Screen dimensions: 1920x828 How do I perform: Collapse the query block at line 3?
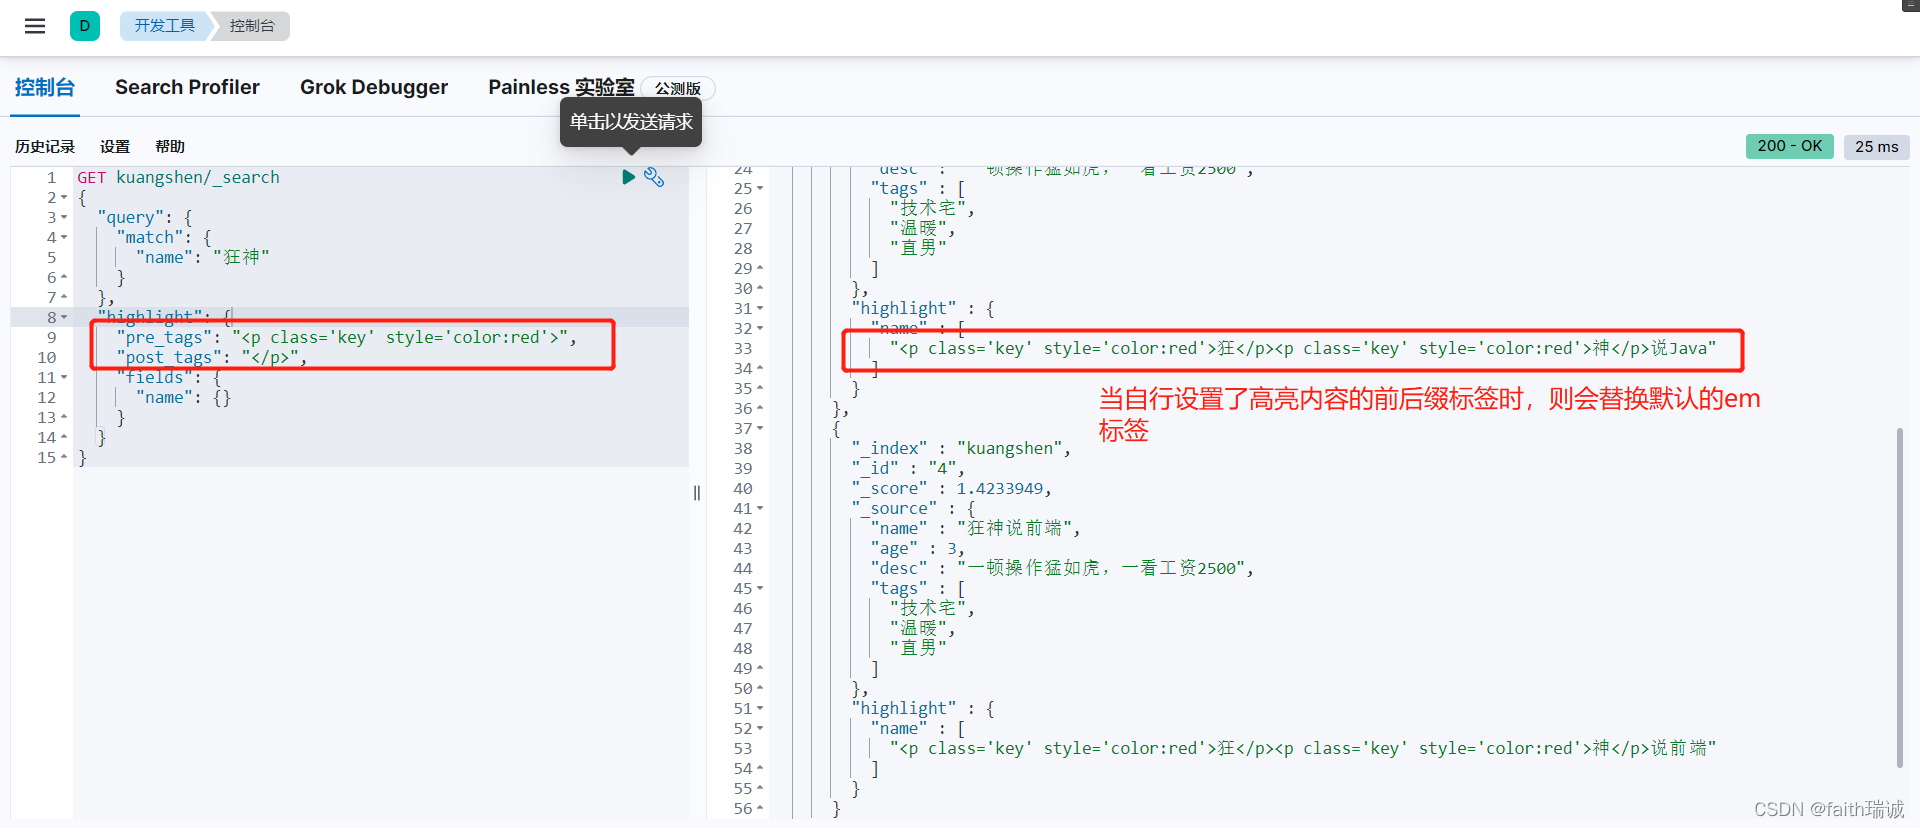(x=64, y=218)
